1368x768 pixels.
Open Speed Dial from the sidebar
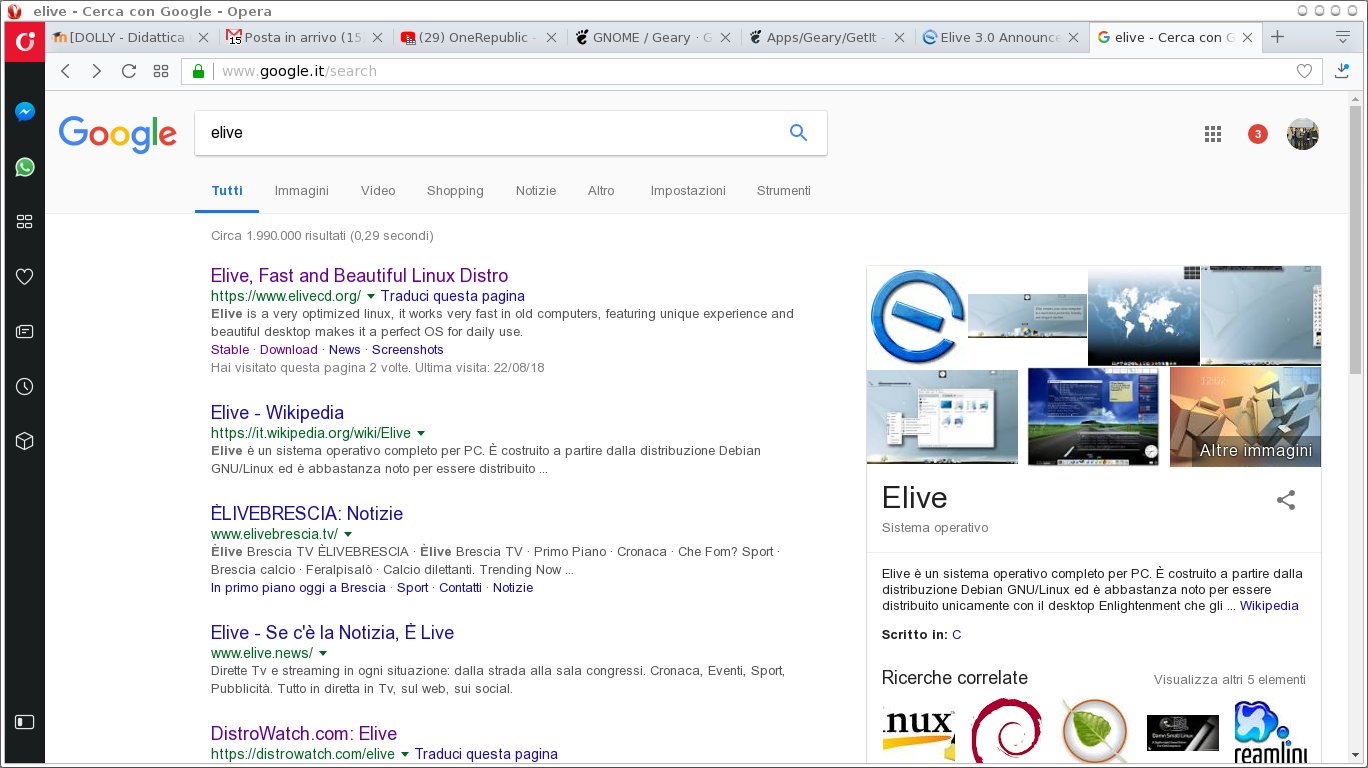(25, 222)
